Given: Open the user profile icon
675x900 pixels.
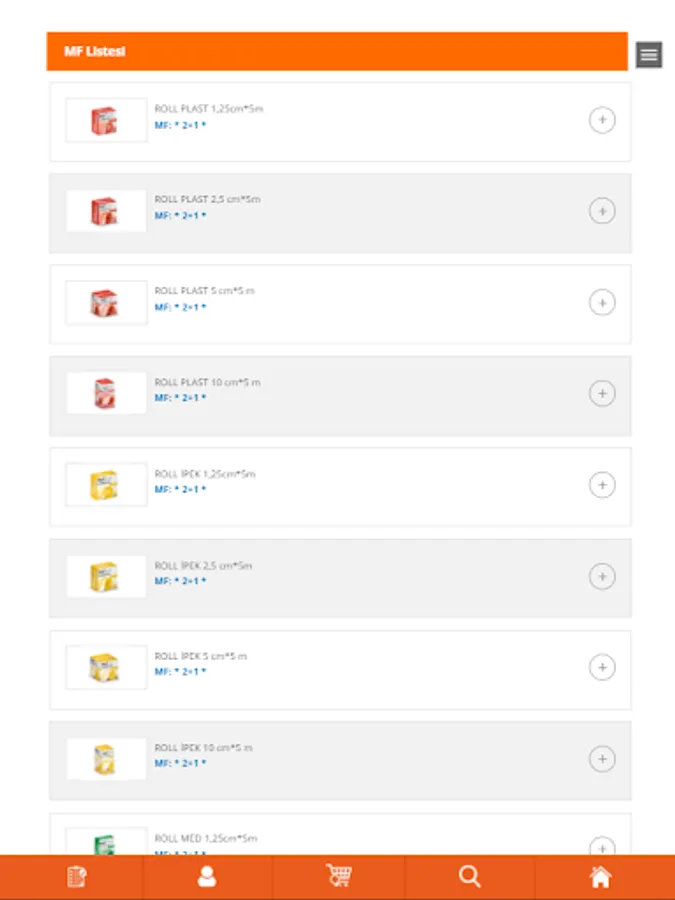Looking at the screenshot, I should (207, 877).
